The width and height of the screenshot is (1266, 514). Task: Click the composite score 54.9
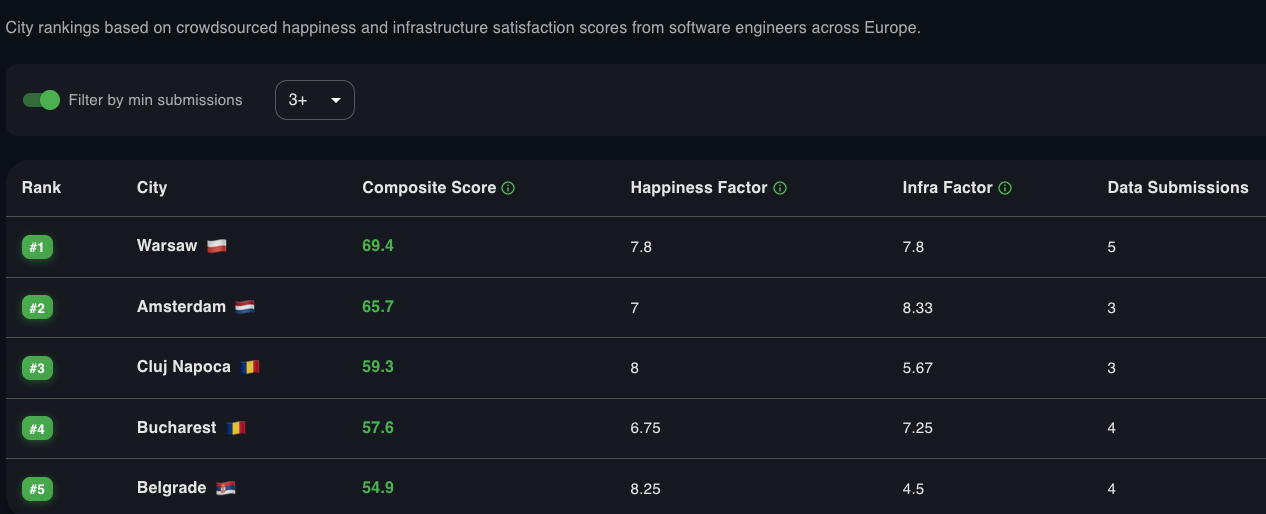click(x=378, y=488)
